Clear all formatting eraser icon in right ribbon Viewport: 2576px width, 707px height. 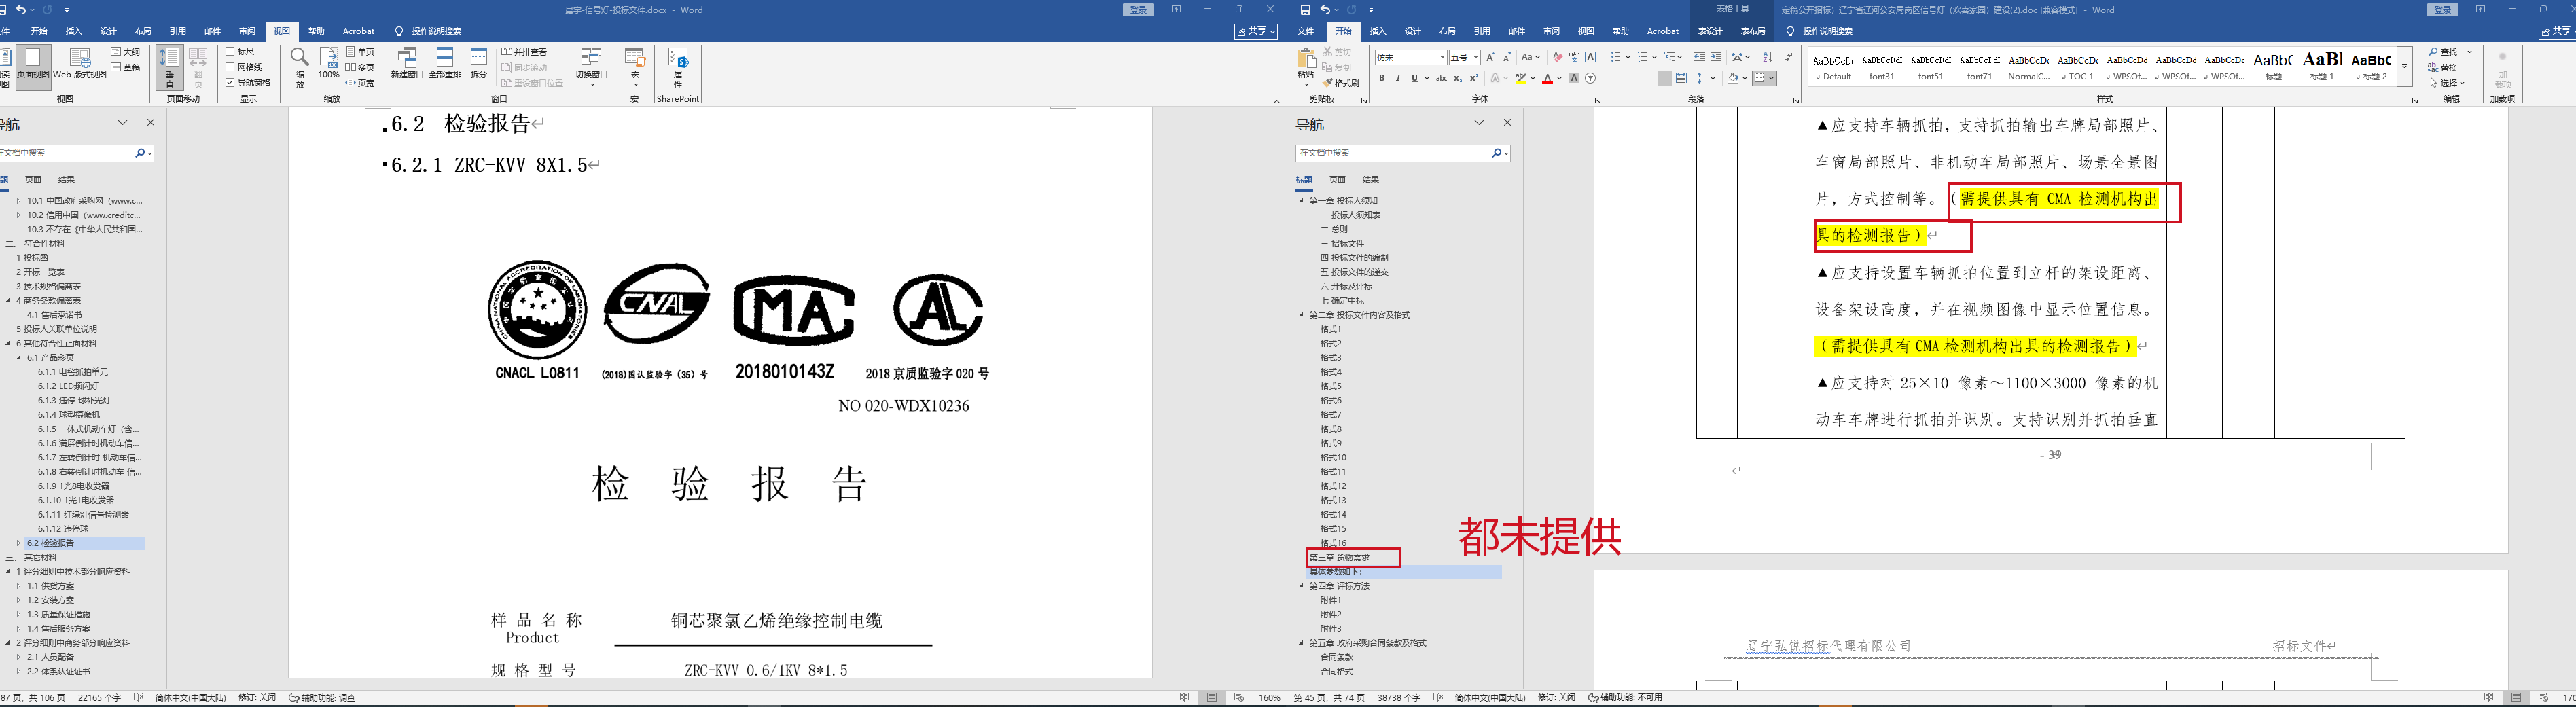click(x=1557, y=57)
